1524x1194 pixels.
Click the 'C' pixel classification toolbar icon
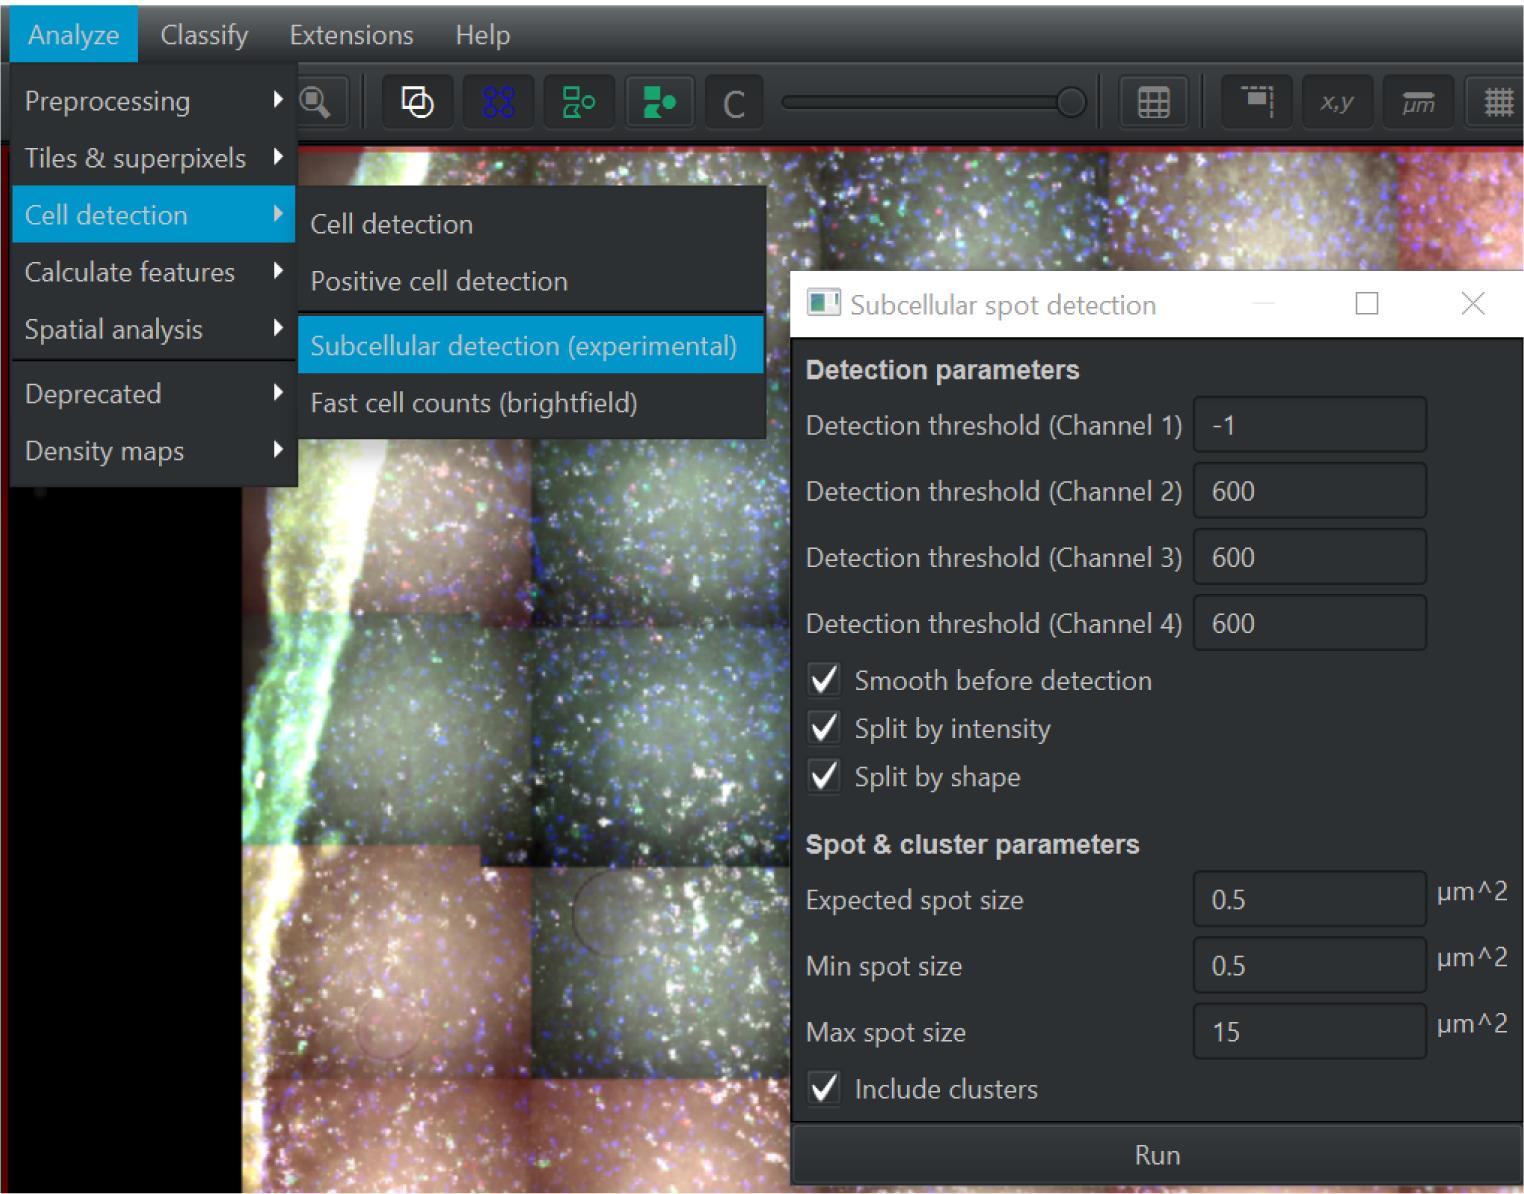(734, 103)
